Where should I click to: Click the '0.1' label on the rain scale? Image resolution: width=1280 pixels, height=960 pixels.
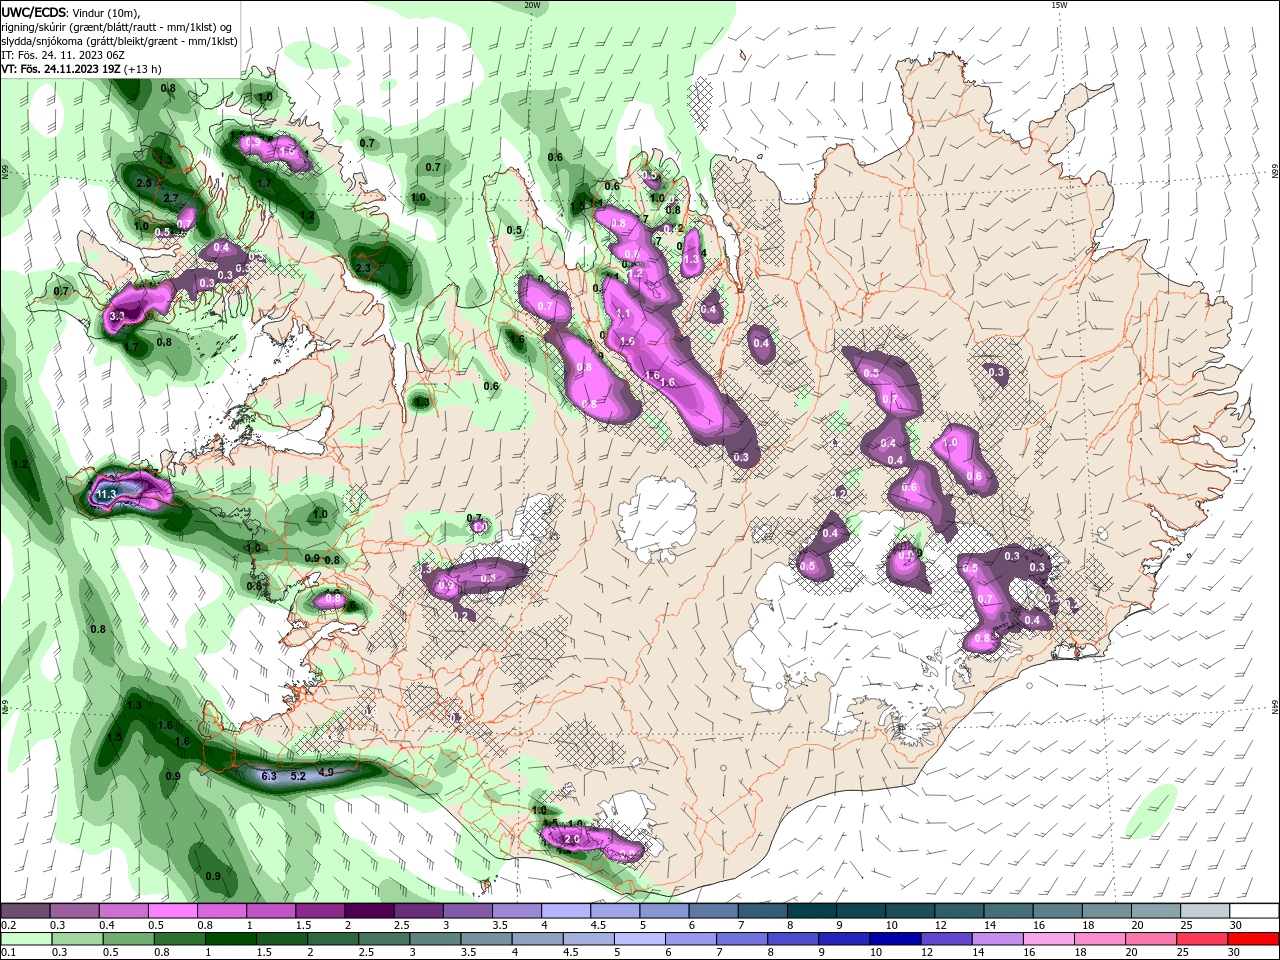[9, 953]
